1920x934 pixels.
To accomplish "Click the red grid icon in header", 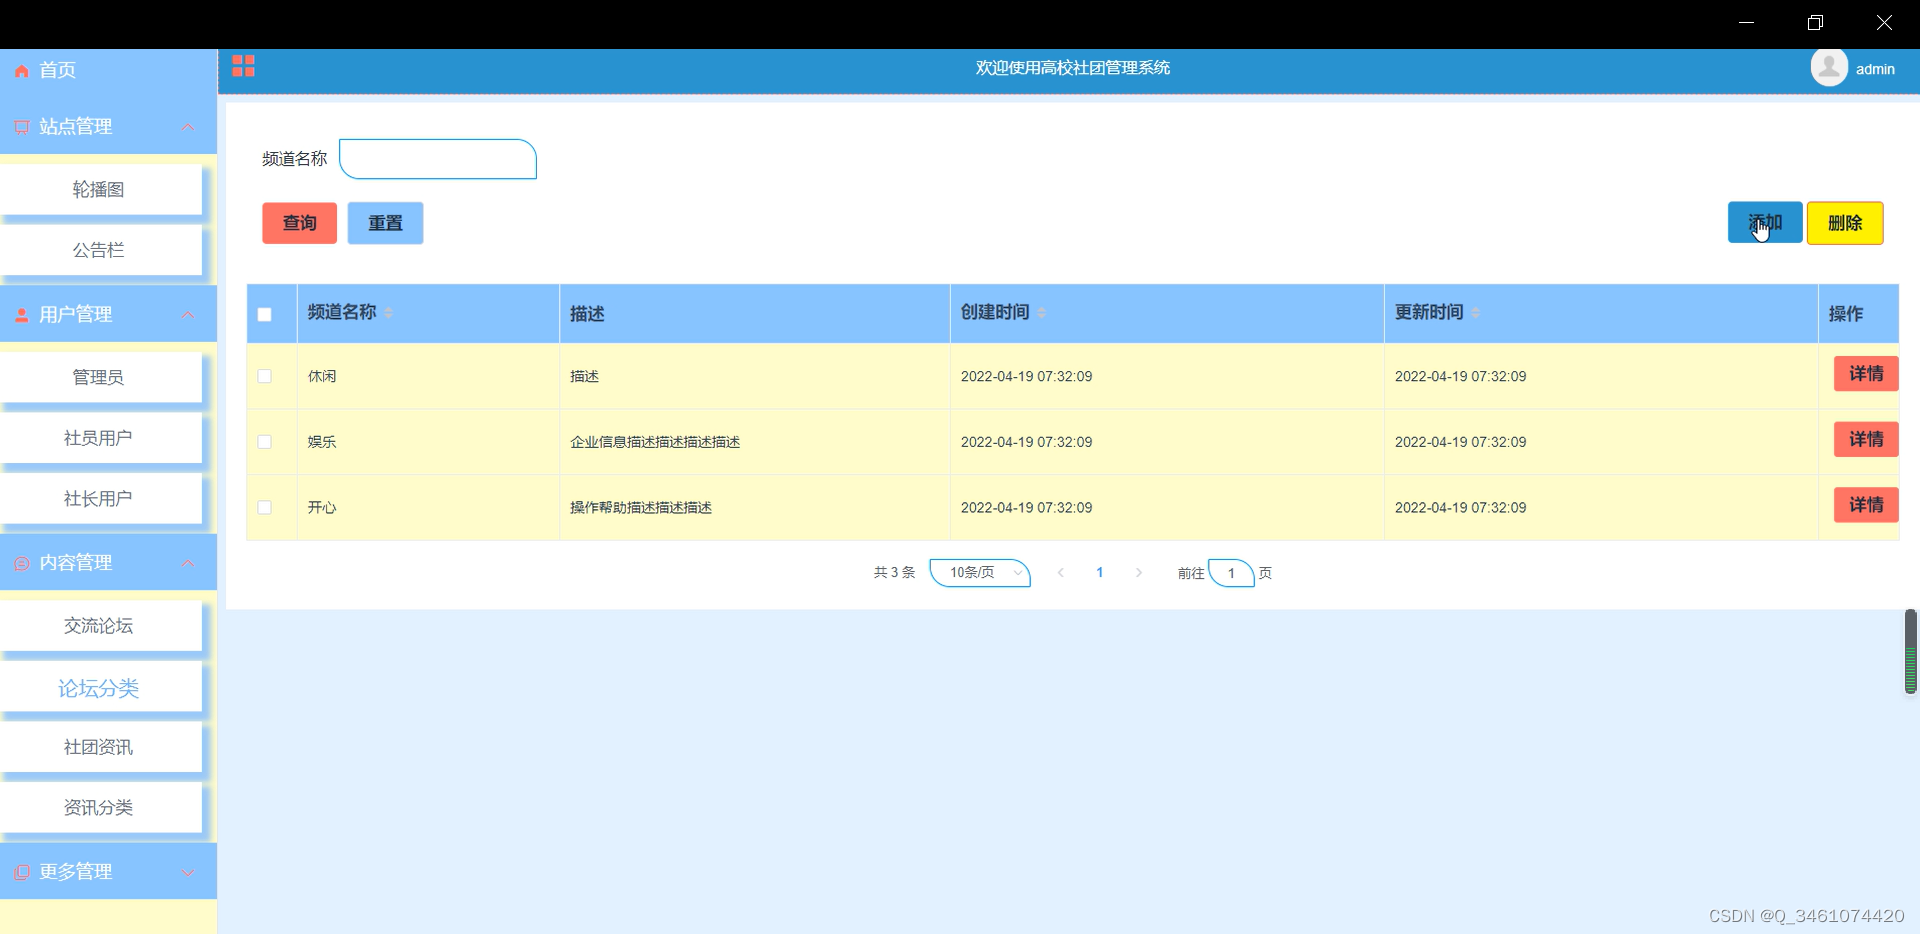I will tap(243, 66).
